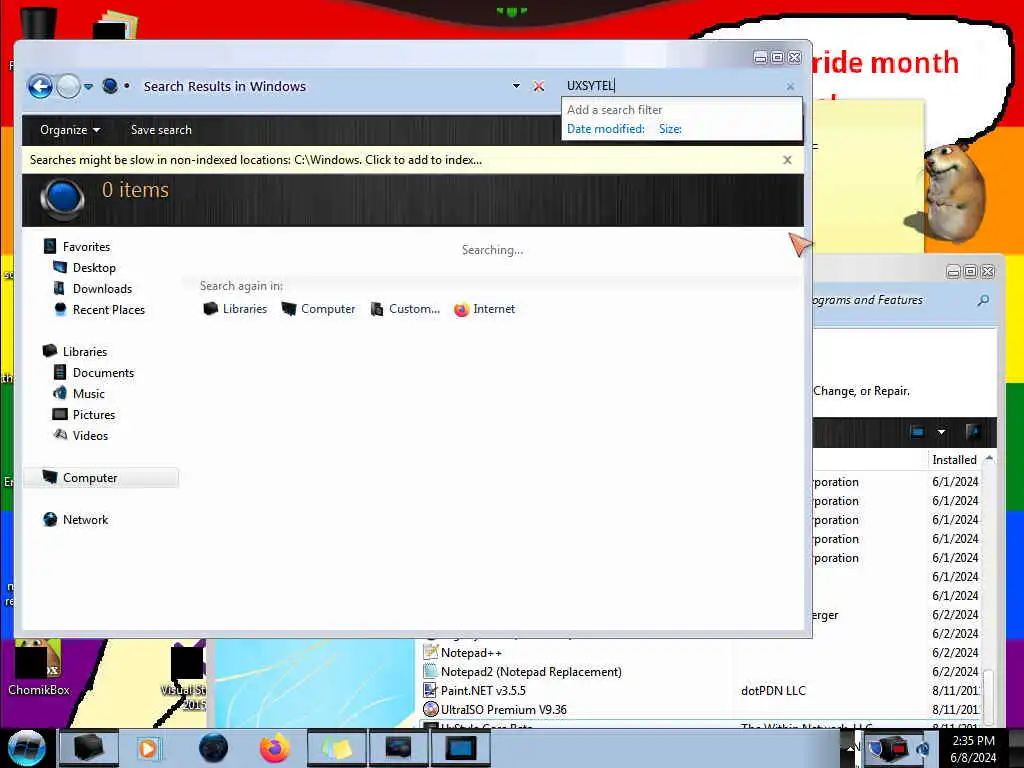Select UltraISO Premium V9.36 entry
1024x768 pixels.
[x=504, y=709]
